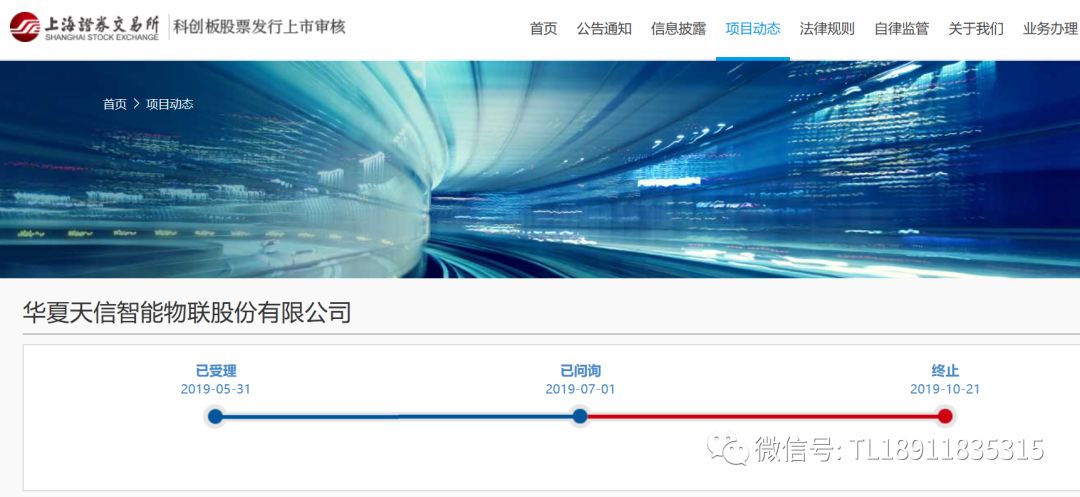Open 法律规则 navigation item
Viewport: 1080px width, 497px height.
click(x=827, y=29)
